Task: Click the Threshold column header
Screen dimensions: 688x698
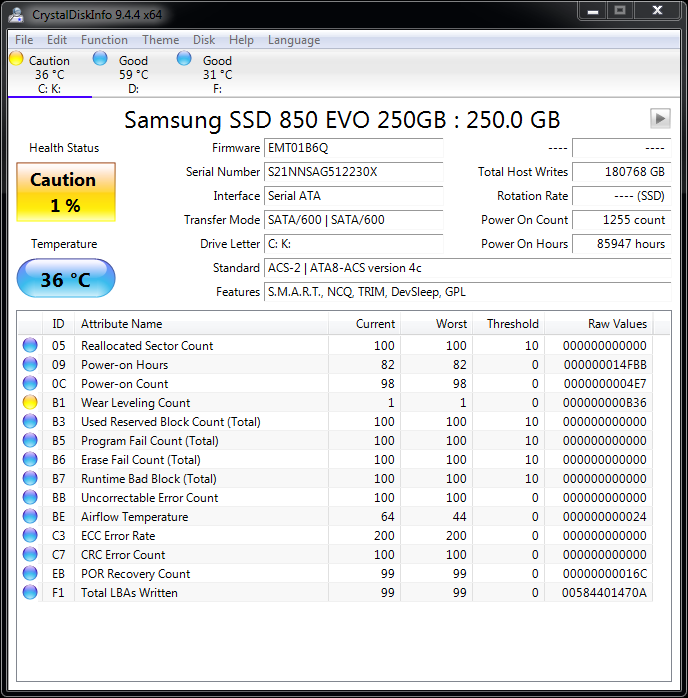Action: pyautogui.click(x=509, y=324)
